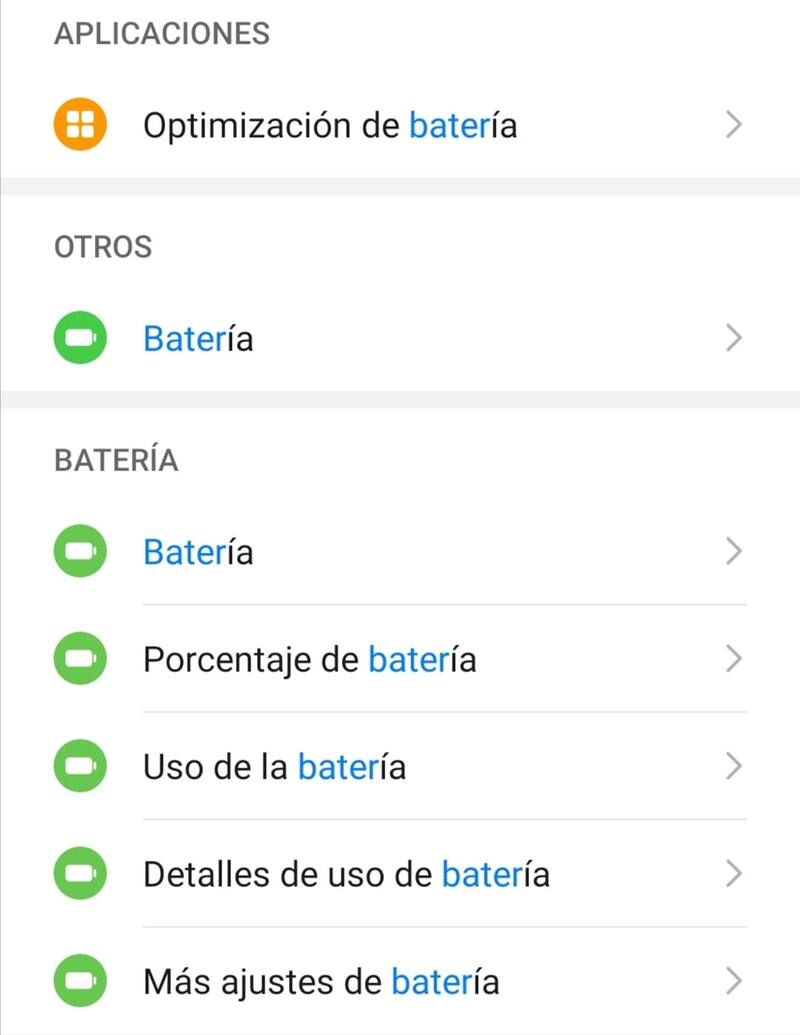Open Más ajustes de batería
This screenshot has width=800, height=1035.
coord(321,982)
